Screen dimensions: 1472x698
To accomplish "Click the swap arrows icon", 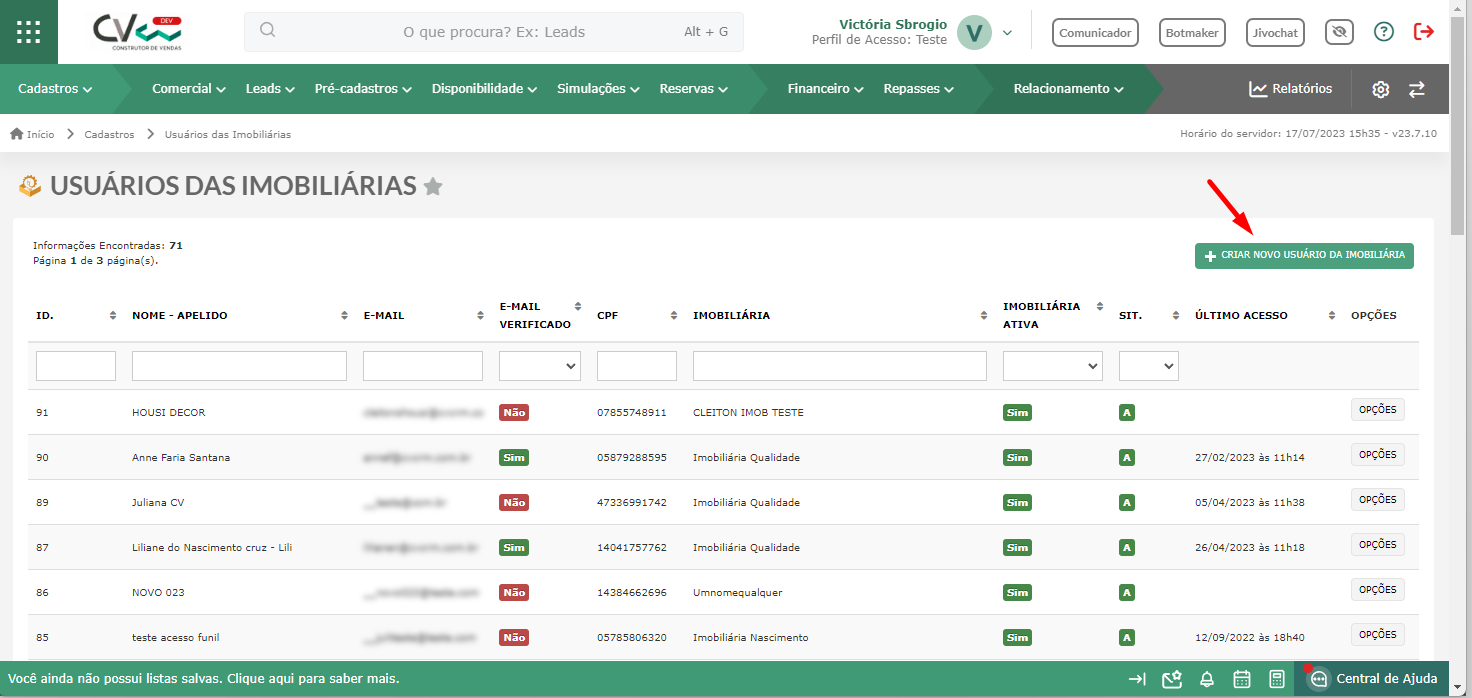I will click(x=1417, y=89).
